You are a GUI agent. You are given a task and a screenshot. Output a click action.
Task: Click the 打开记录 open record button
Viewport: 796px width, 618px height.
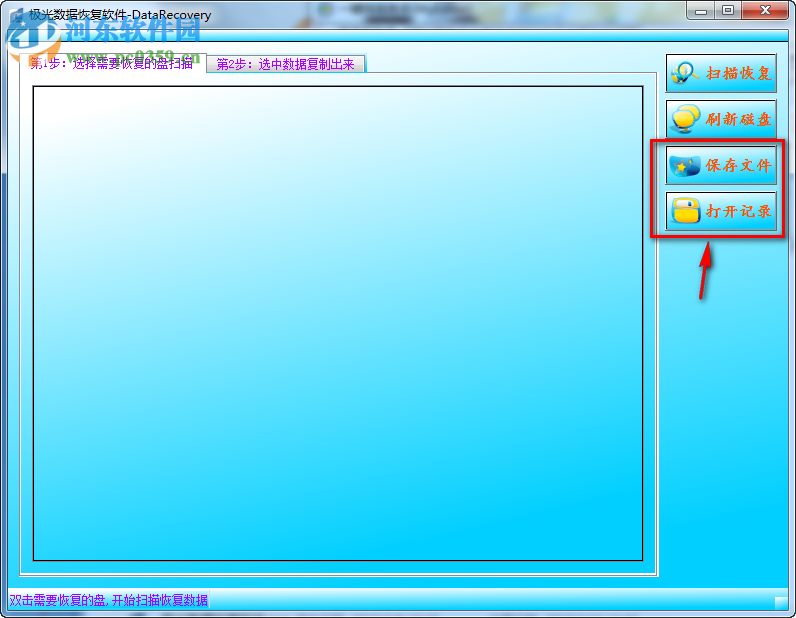point(721,211)
